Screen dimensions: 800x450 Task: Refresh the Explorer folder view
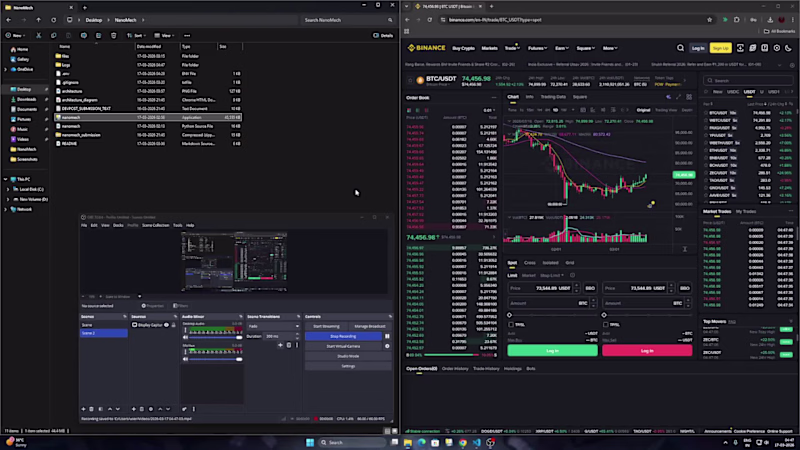[54, 20]
